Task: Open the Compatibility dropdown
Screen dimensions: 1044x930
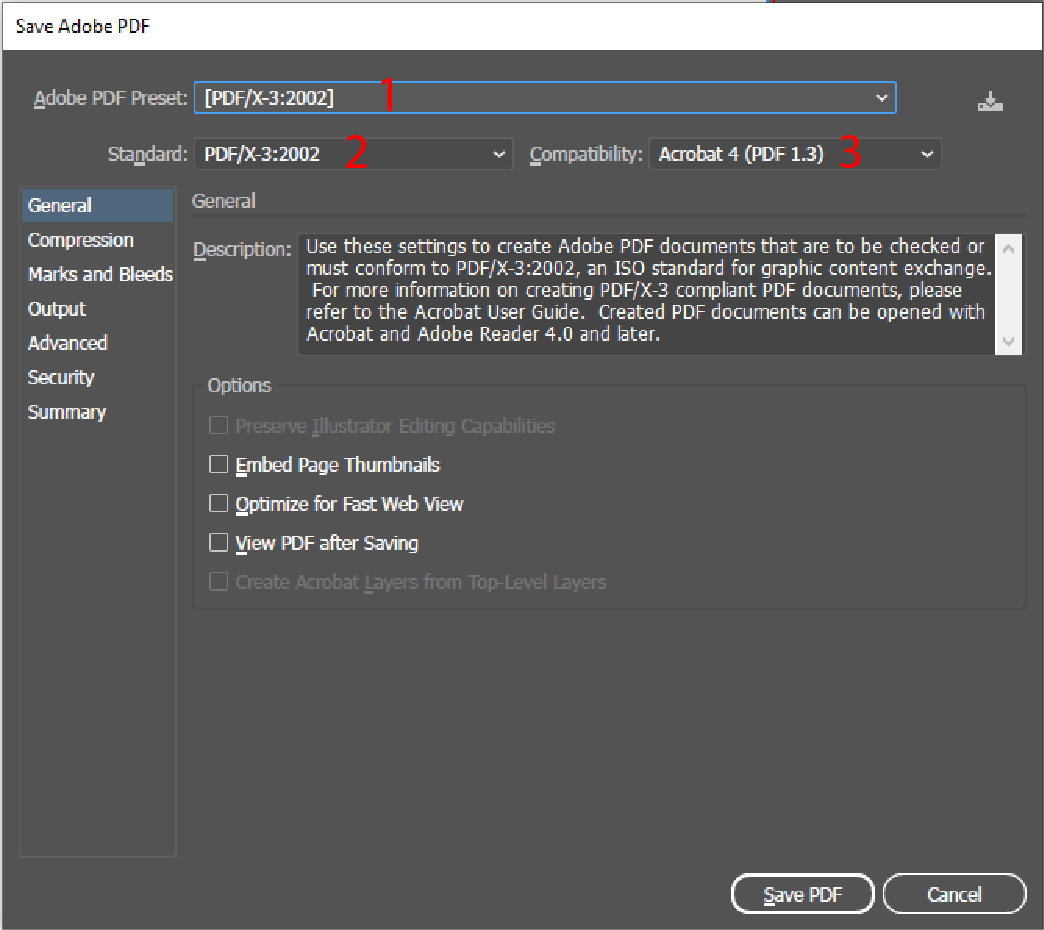Action: tap(794, 154)
